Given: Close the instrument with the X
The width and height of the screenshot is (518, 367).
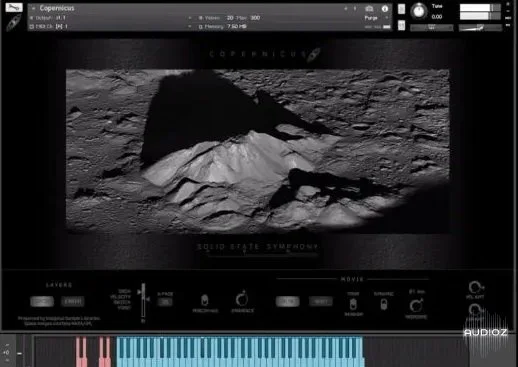Looking at the screenshot, I should coord(508,4).
